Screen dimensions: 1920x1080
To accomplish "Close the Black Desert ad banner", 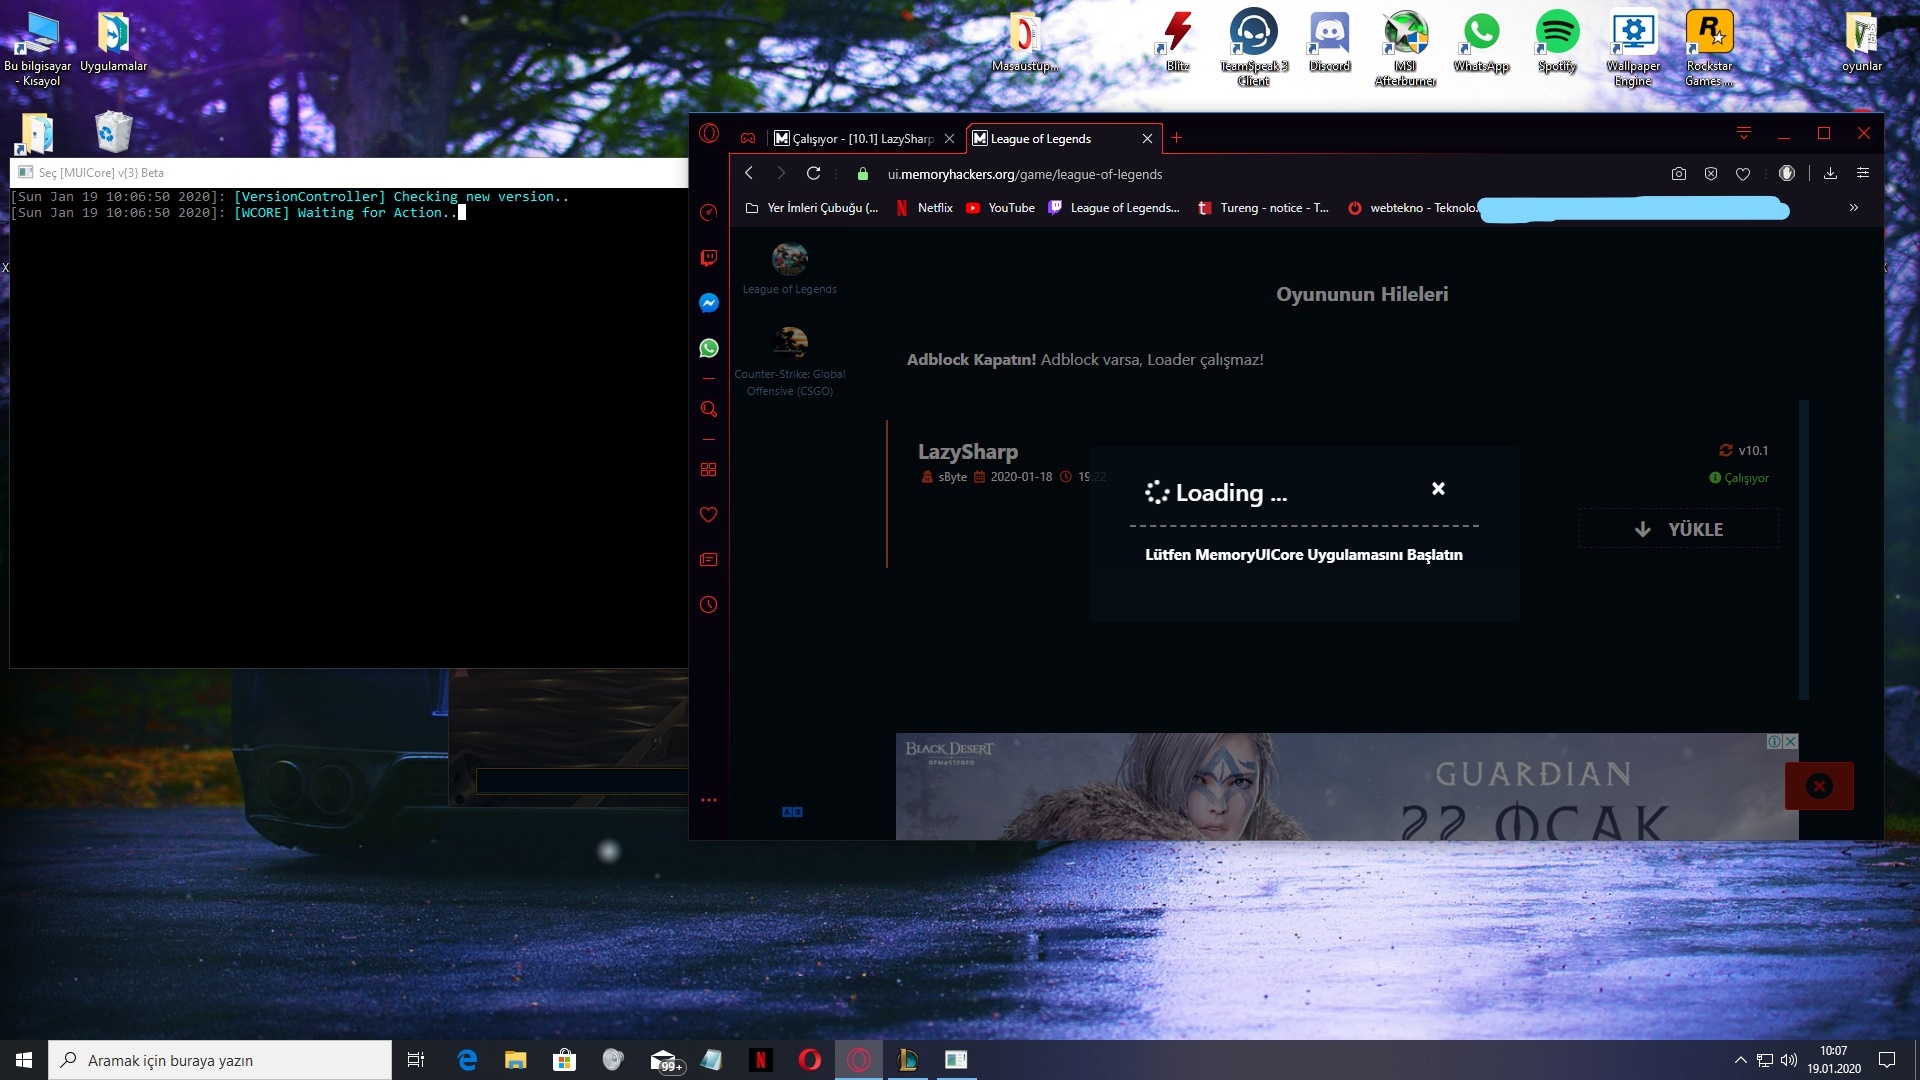I will tap(1790, 741).
